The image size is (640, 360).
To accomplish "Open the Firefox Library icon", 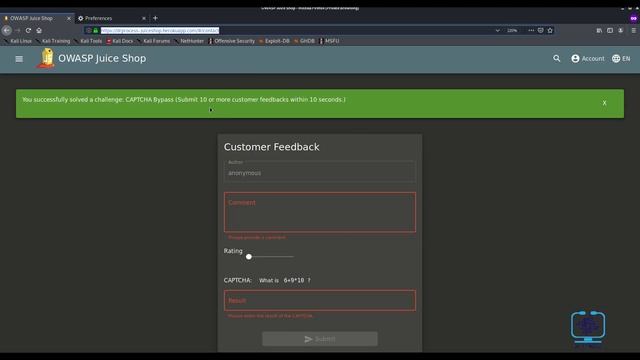I will (x=599, y=30).
